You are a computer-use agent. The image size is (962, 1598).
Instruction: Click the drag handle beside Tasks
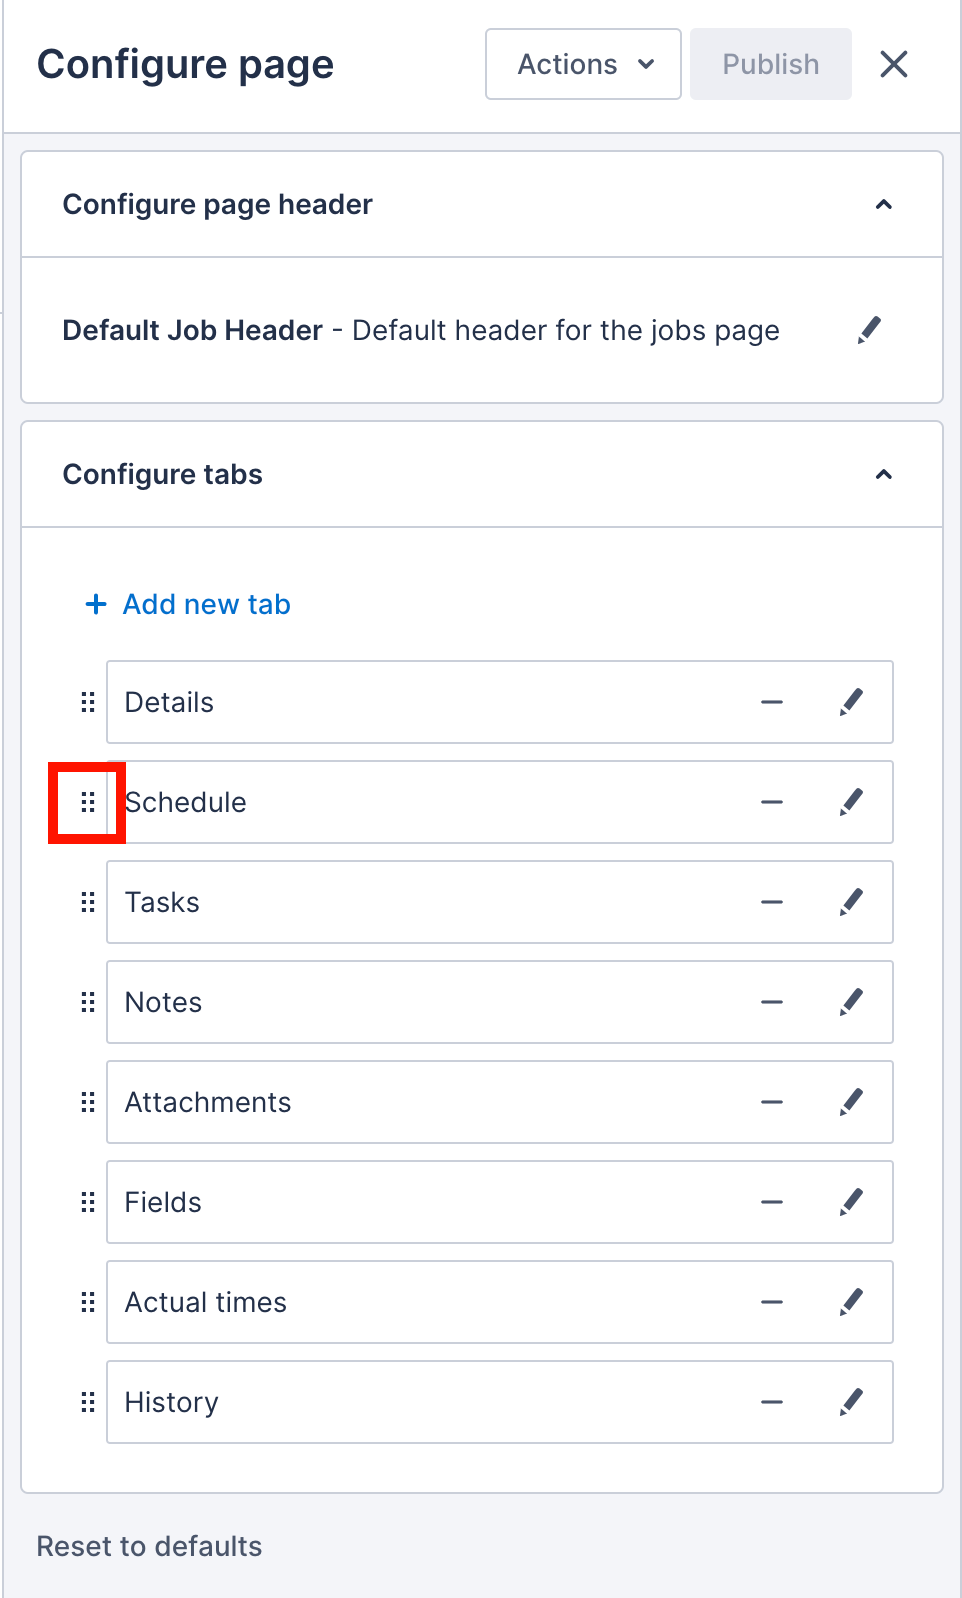coord(88,902)
